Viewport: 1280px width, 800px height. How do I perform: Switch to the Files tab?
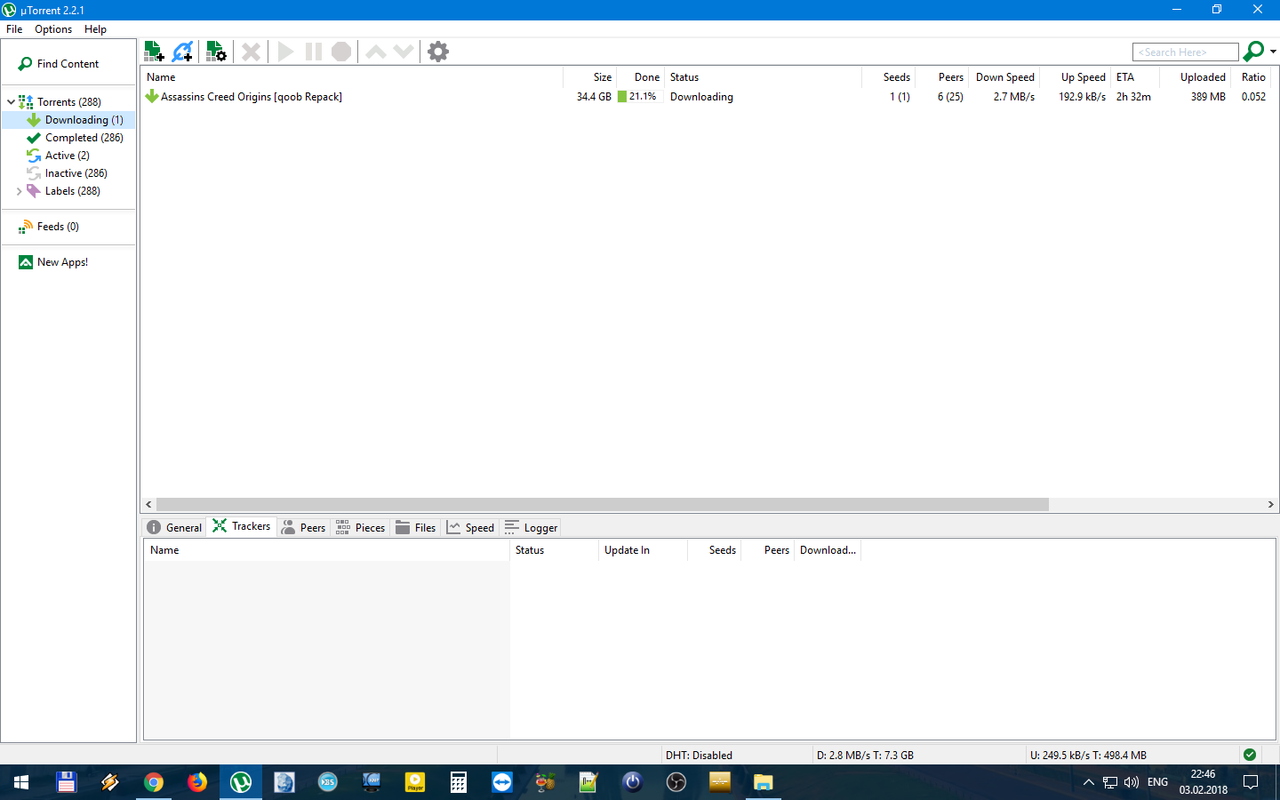[x=416, y=527]
